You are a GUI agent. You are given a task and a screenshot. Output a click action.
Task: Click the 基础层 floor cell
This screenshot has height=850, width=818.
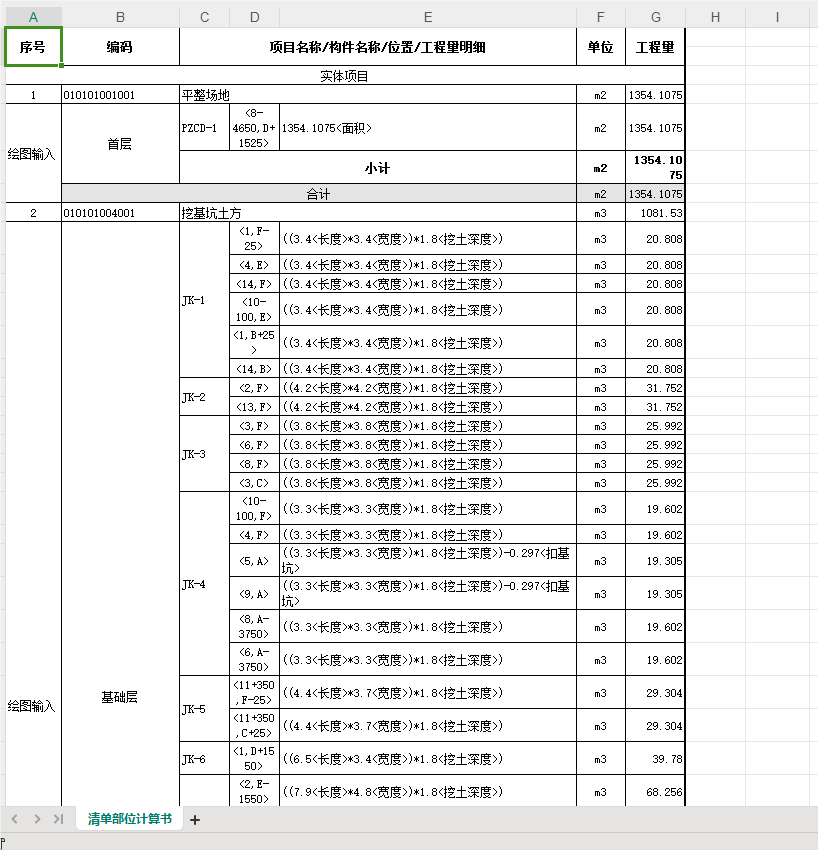(120, 697)
